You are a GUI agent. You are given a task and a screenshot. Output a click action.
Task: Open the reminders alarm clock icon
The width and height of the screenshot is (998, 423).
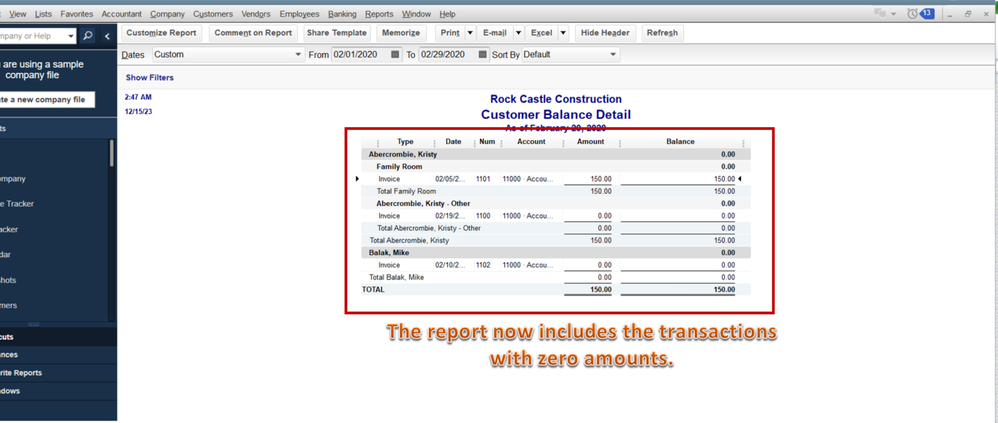pos(912,13)
